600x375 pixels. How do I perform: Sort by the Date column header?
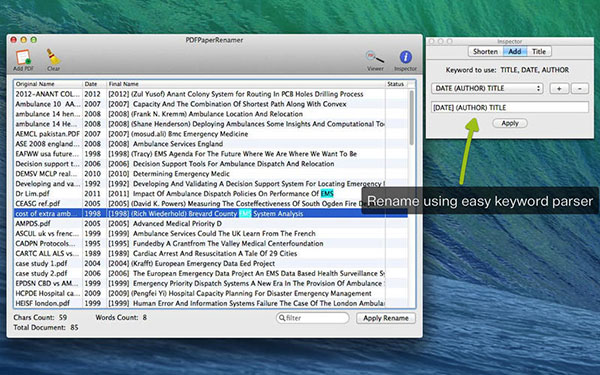pyautogui.click(x=94, y=84)
